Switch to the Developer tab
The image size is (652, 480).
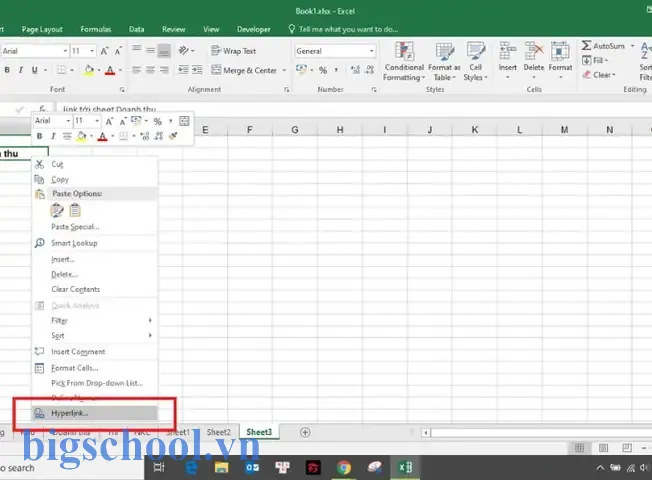[254, 29]
